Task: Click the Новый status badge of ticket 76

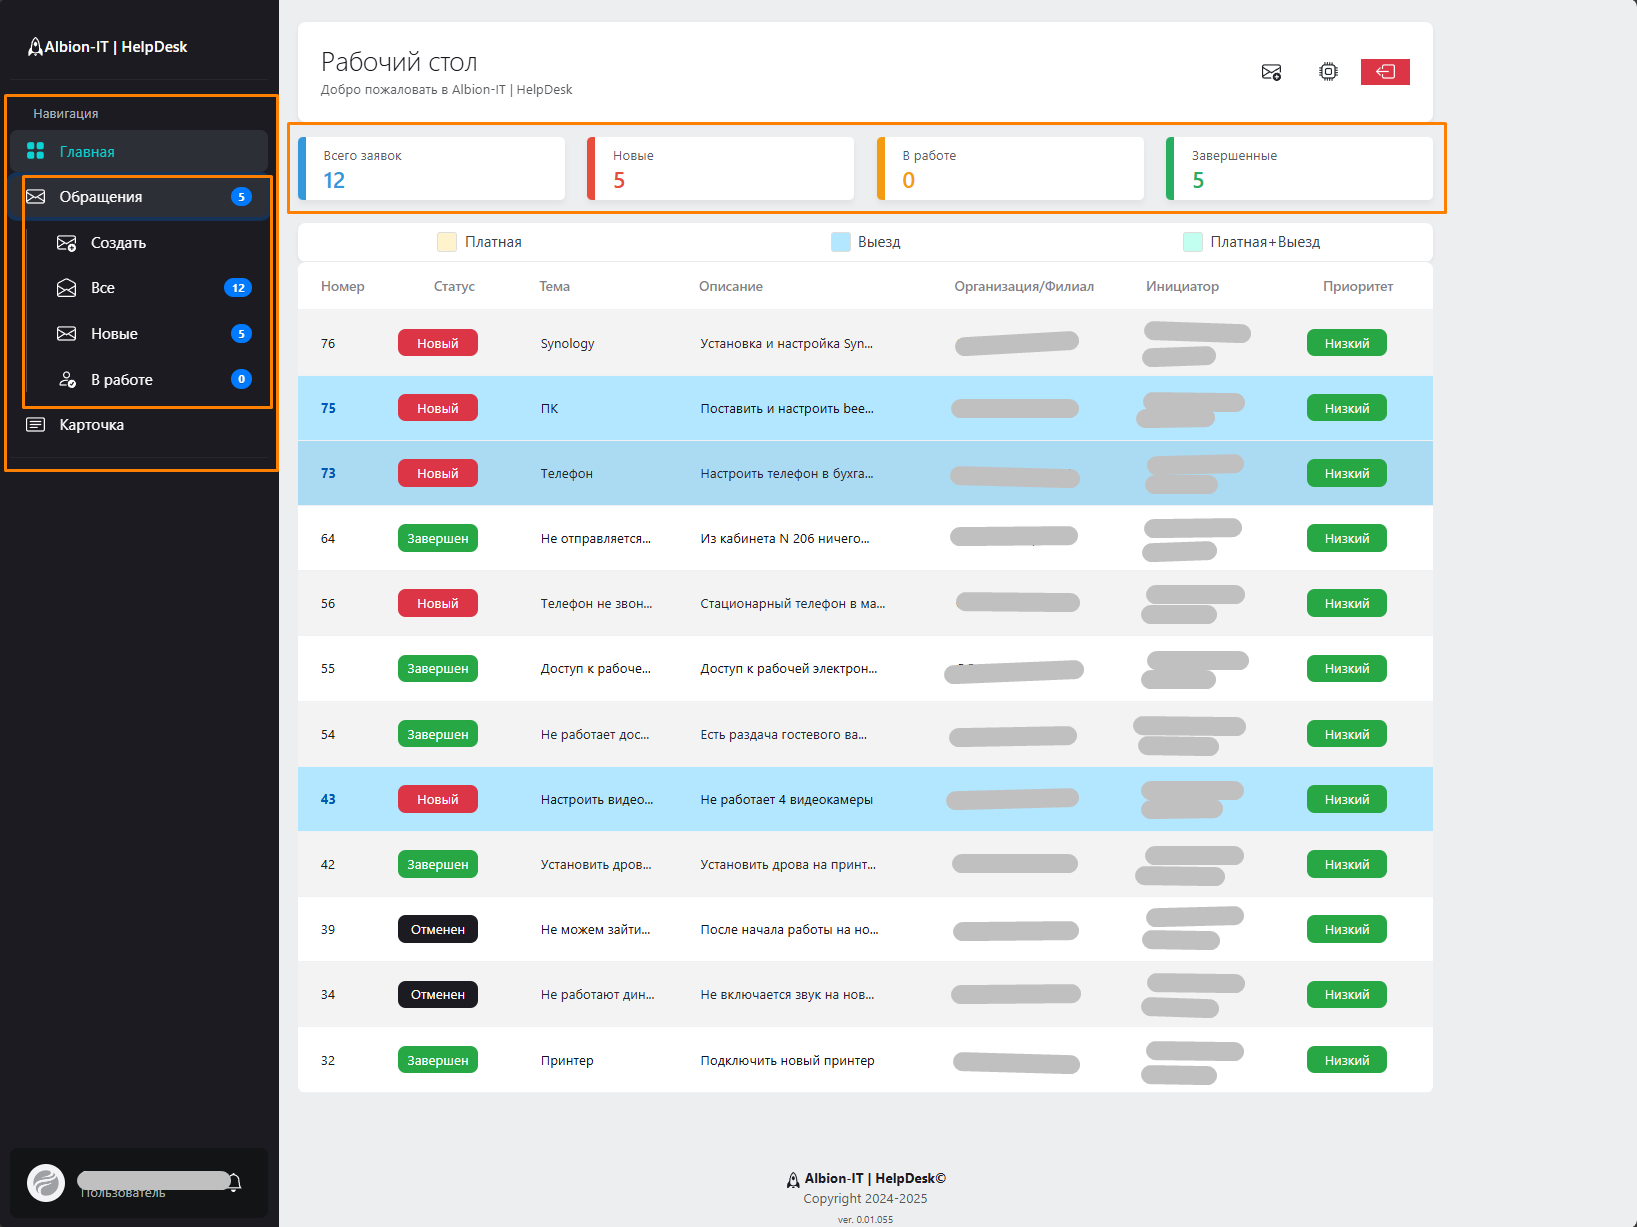Action: tap(438, 343)
